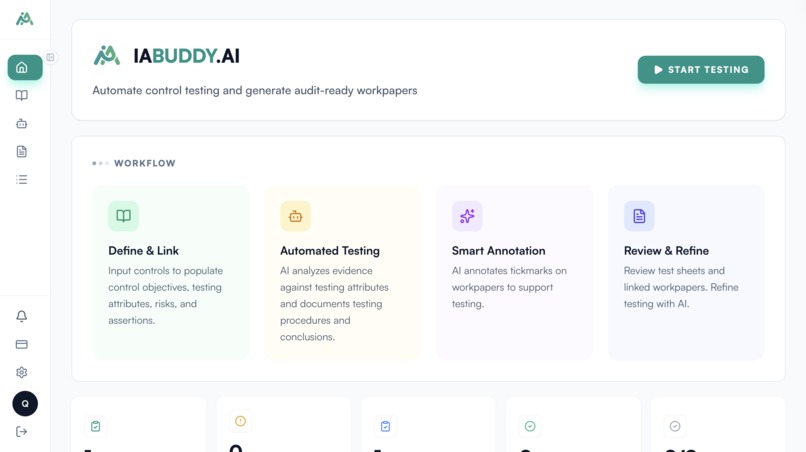Viewport: 806px width, 452px height.
Task: Open the document icon in sidebar
Action: point(22,151)
